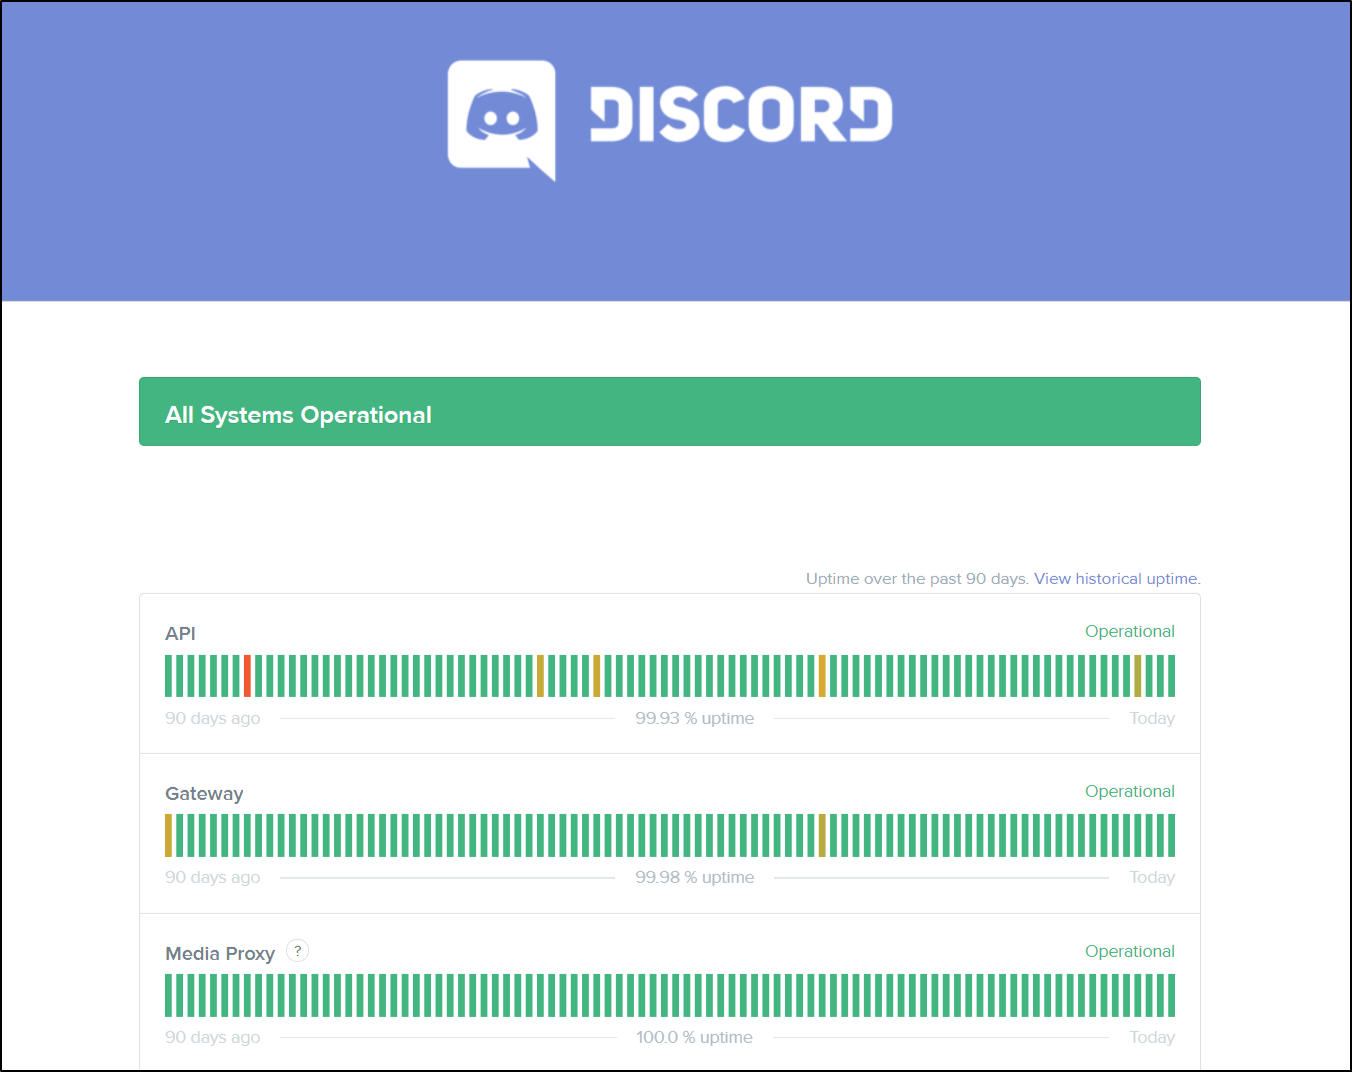Click "90 days ago" under Media Proxy chart
This screenshot has width=1352, height=1072.
(213, 1037)
